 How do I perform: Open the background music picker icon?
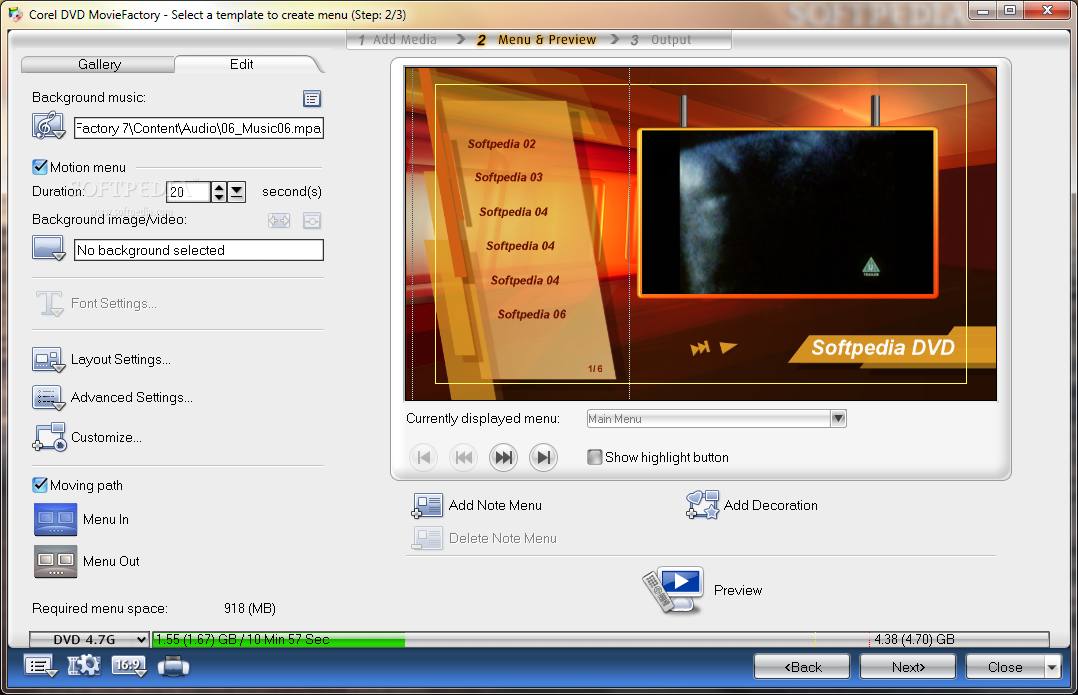[48, 126]
